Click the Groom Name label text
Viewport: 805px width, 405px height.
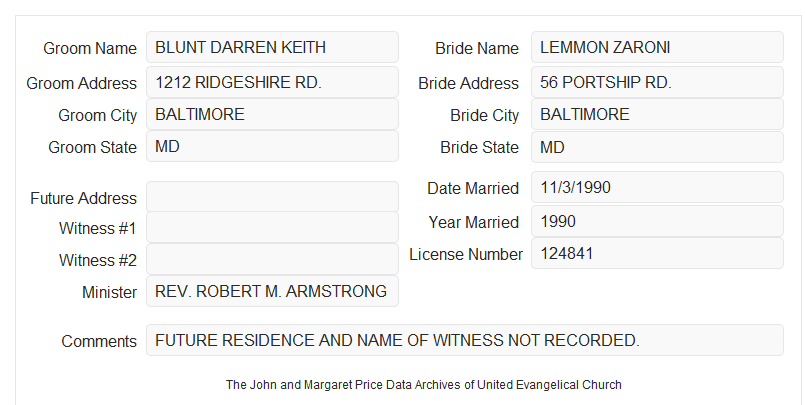[90, 48]
